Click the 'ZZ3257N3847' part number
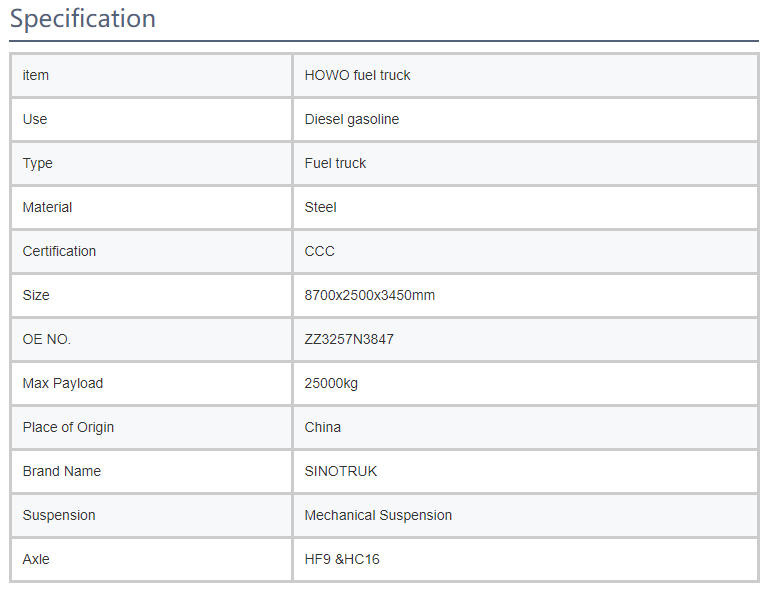The width and height of the screenshot is (771, 592). pos(349,339)
